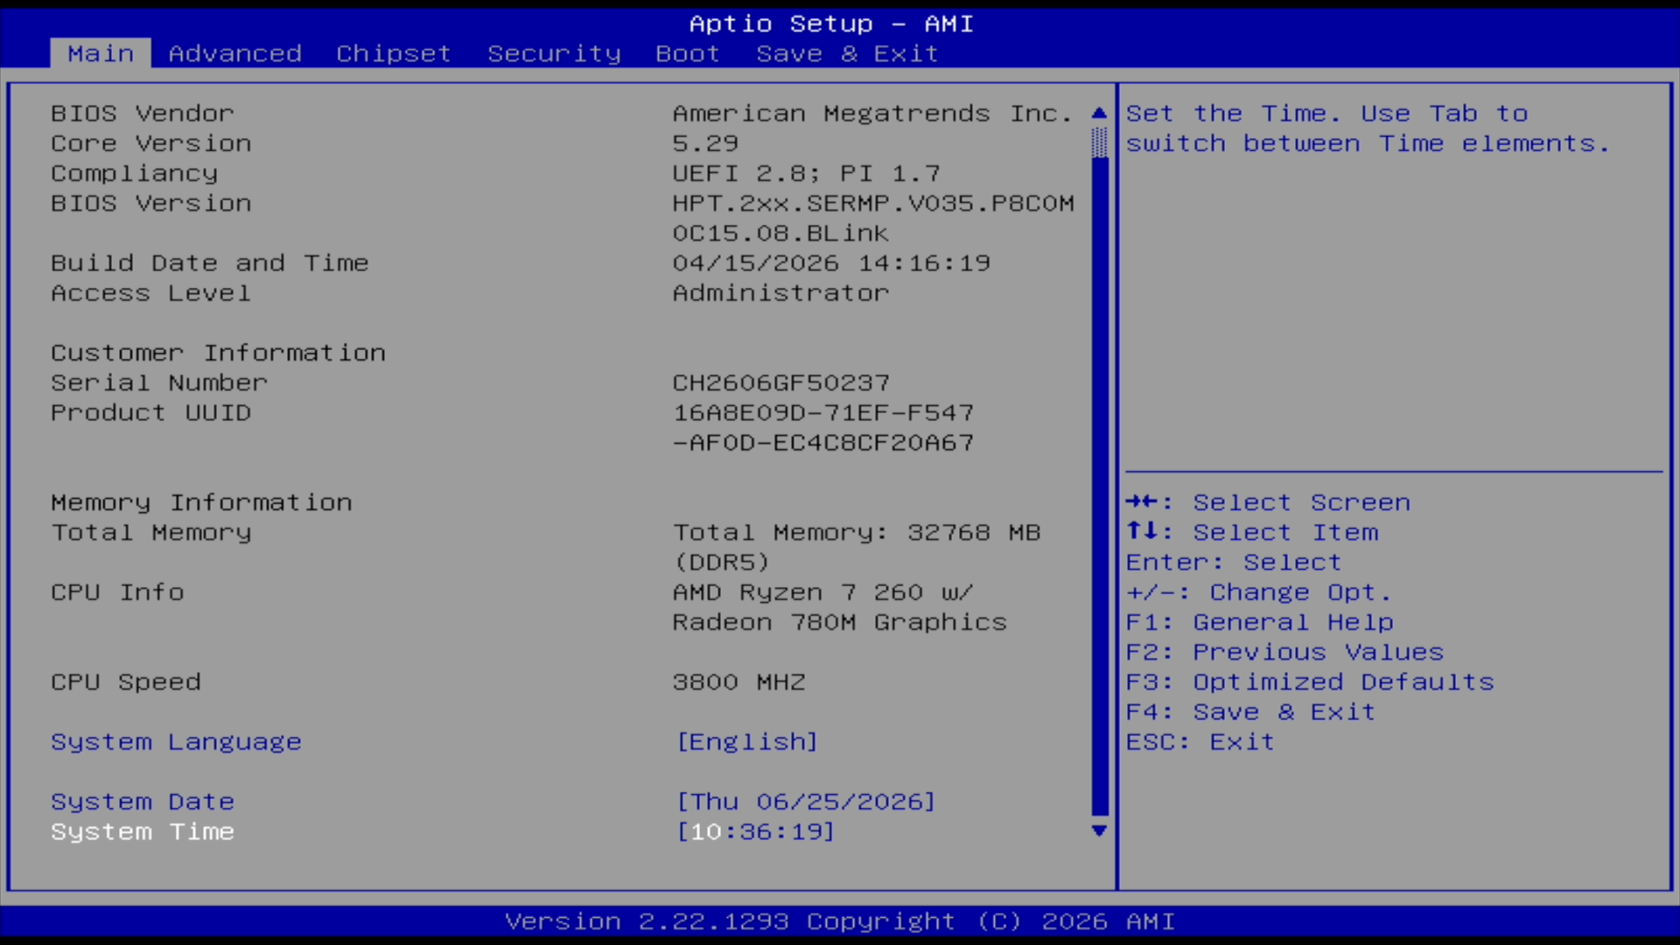Click the Select Screen key hint
This screenshot has height=945, width=1680.
click(1268, 502)
